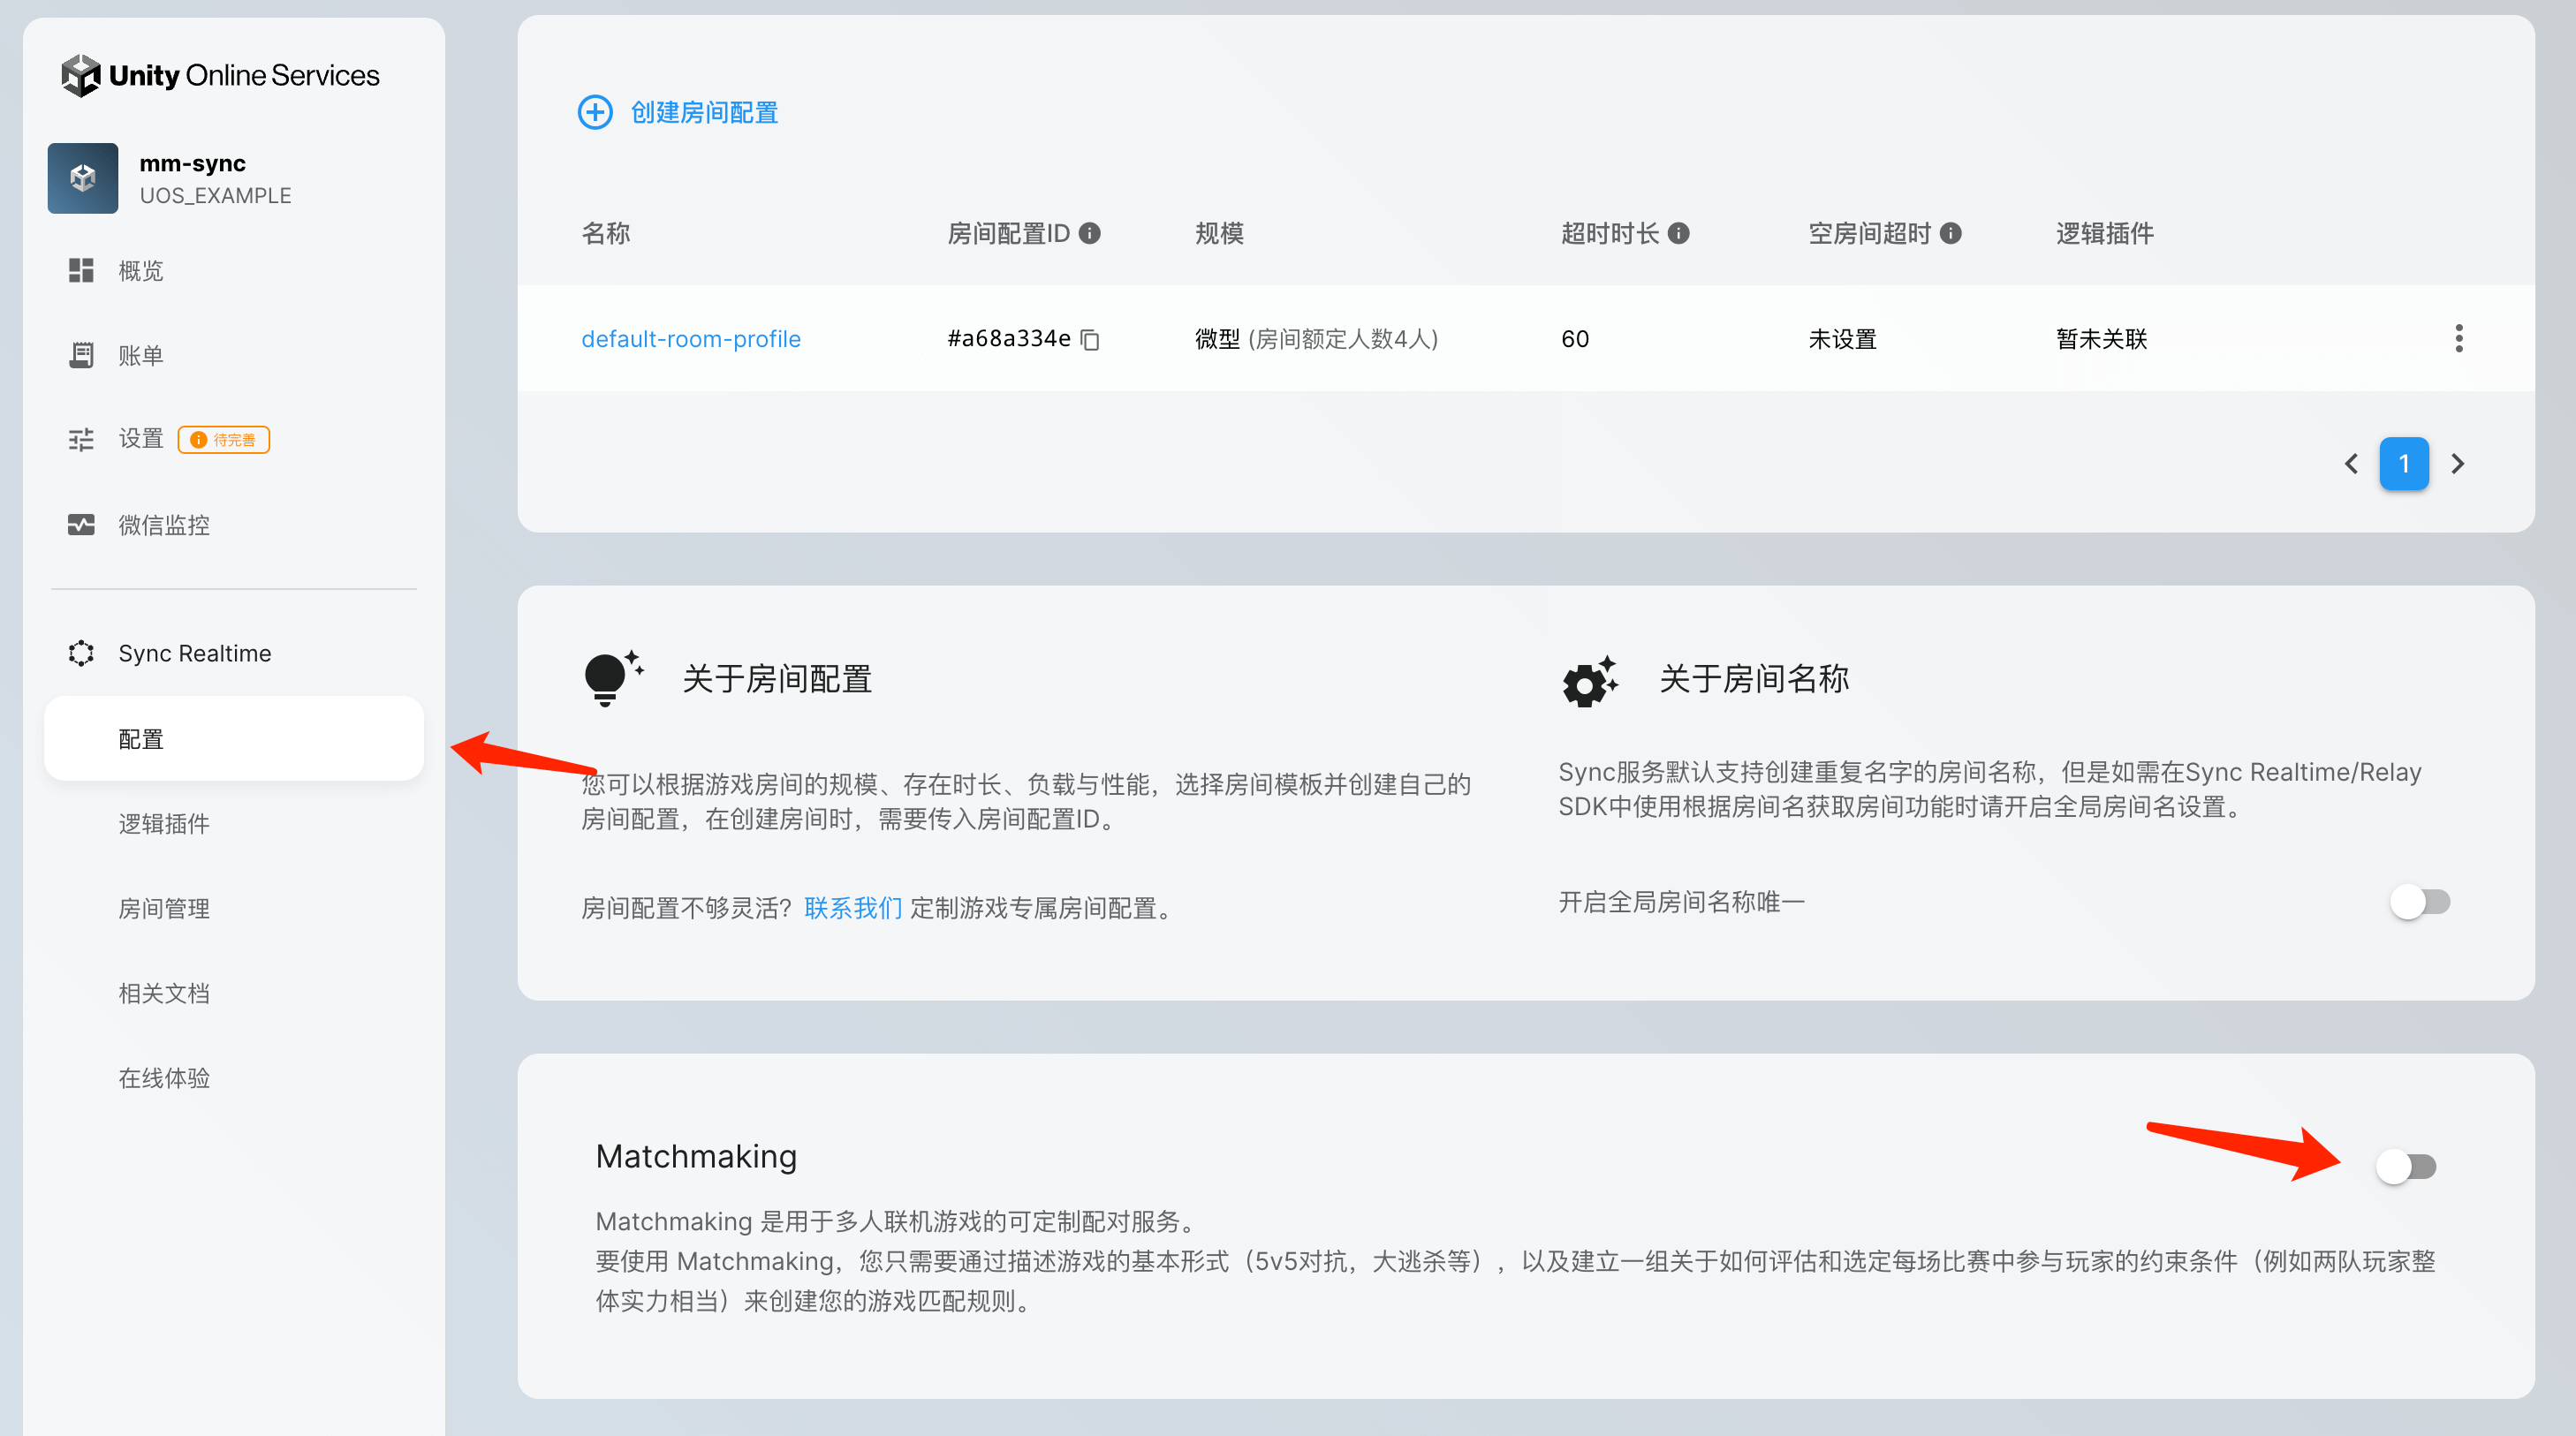Click the mm-sync project thumbnail
This screenshot has width=2576, height=1436.
coord(83,178)
